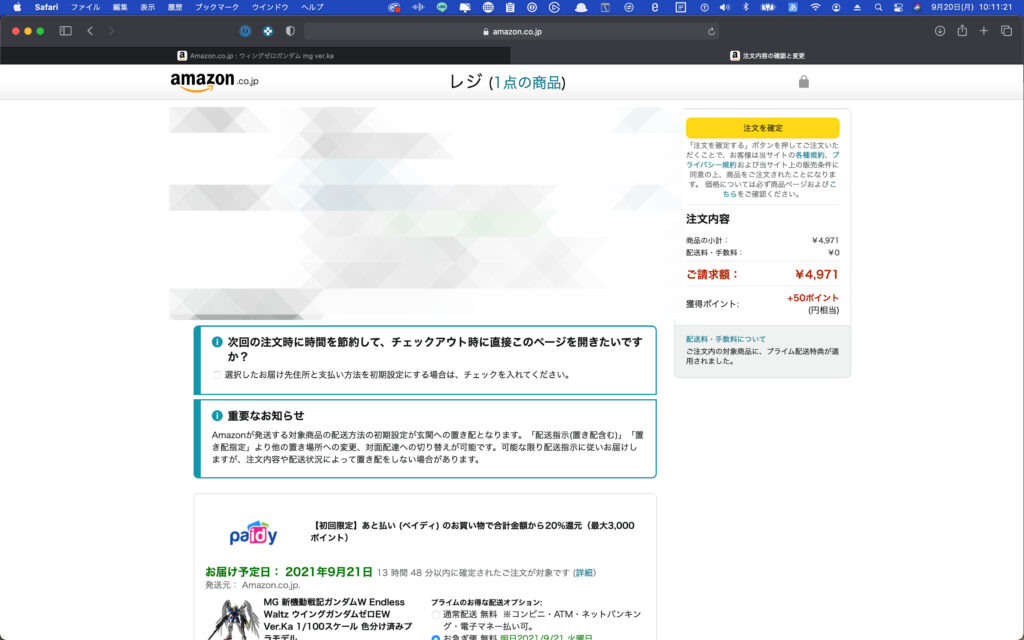
Task: Open the 各種規約 link
Action: pos(810,155)
